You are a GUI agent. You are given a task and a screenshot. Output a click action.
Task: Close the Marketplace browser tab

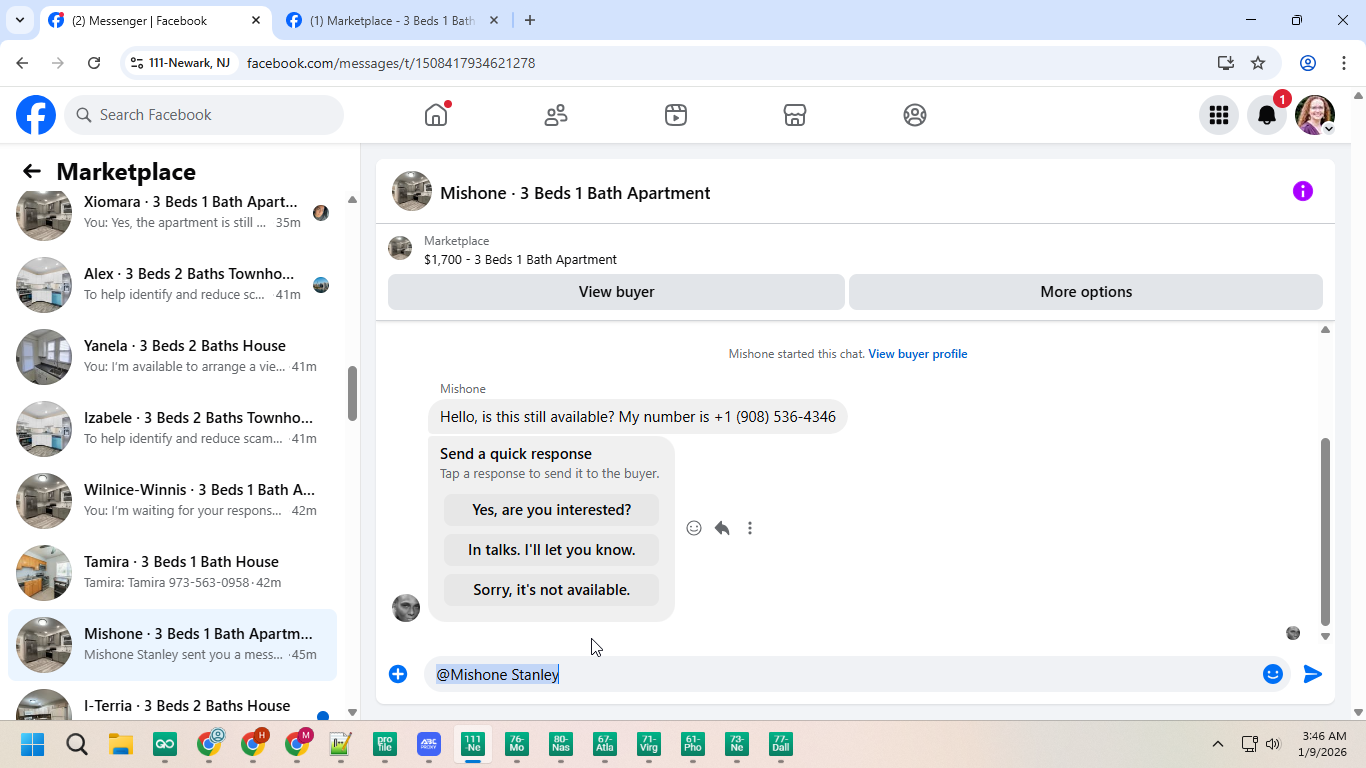coord(494,20)
